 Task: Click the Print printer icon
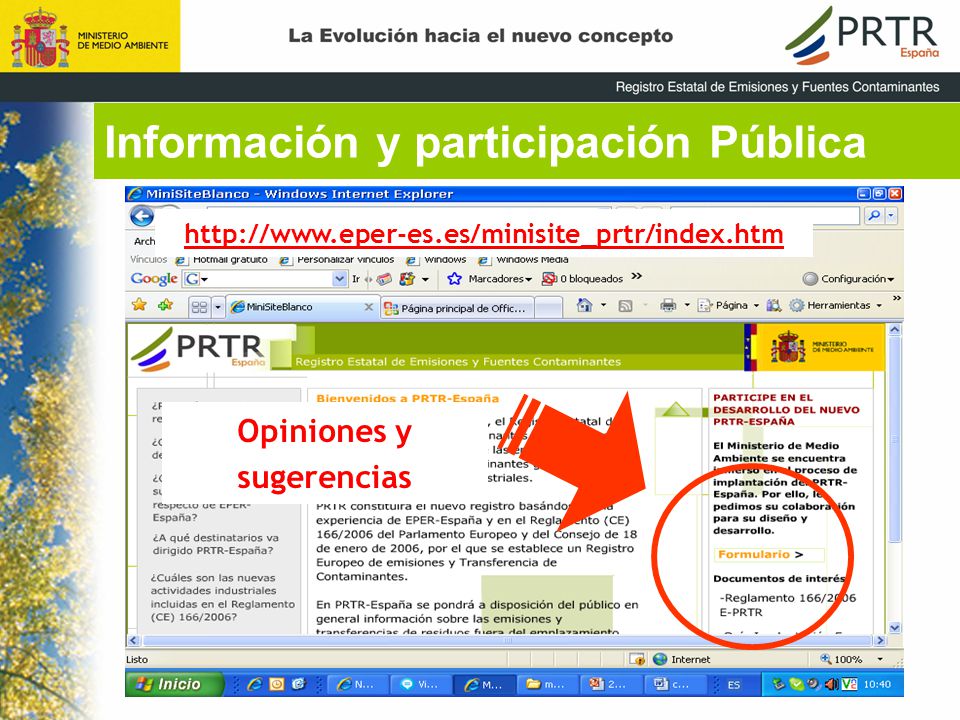point(668,305)
